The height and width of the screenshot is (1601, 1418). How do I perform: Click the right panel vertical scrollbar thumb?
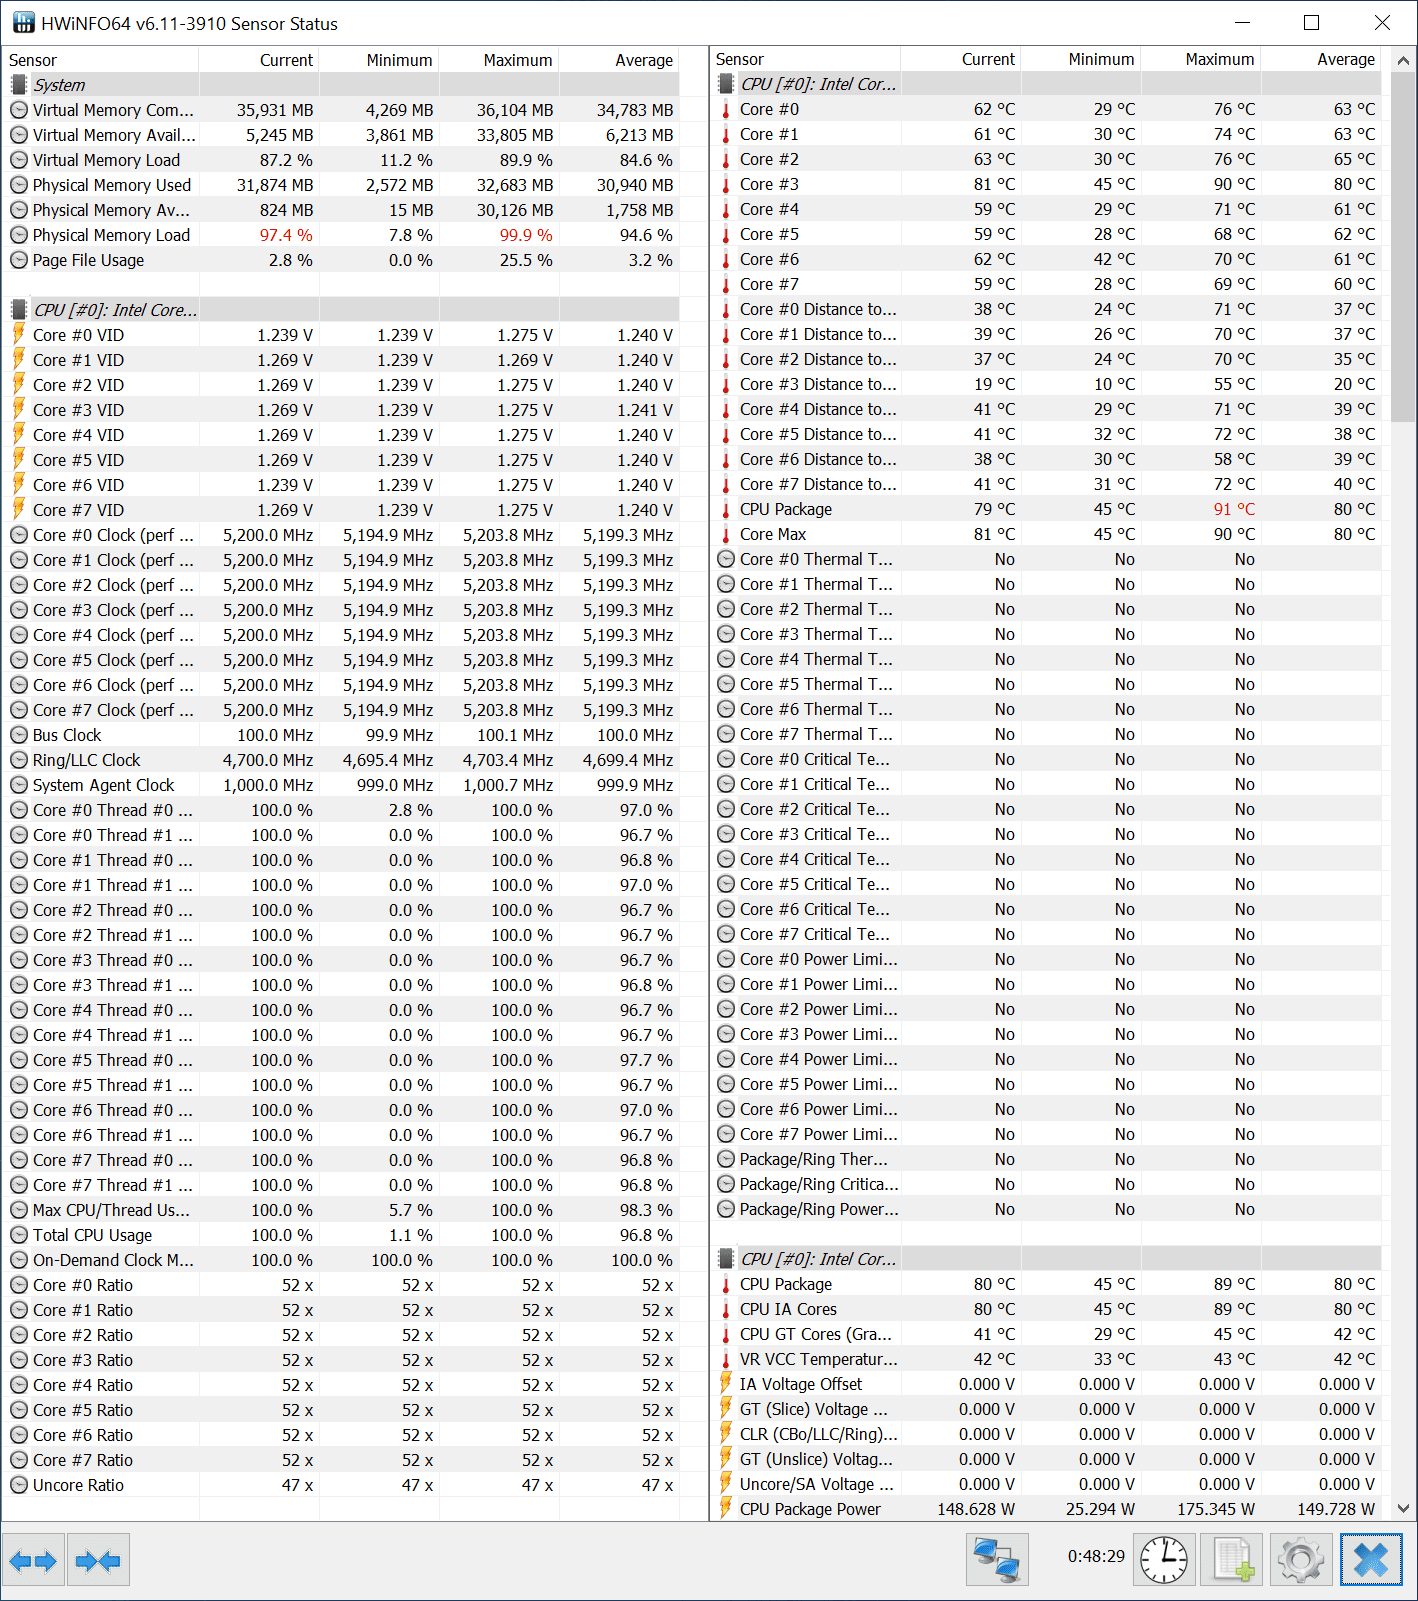tap(1403, 247)
